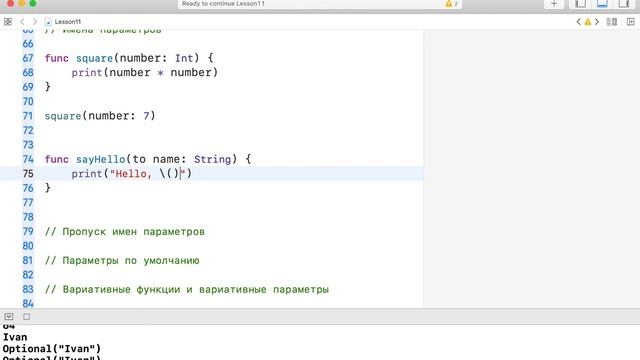The width and height of the screenshot is (640, 360).
Task: Click the square stop icon in debug bar
Action: coord(27,317)
